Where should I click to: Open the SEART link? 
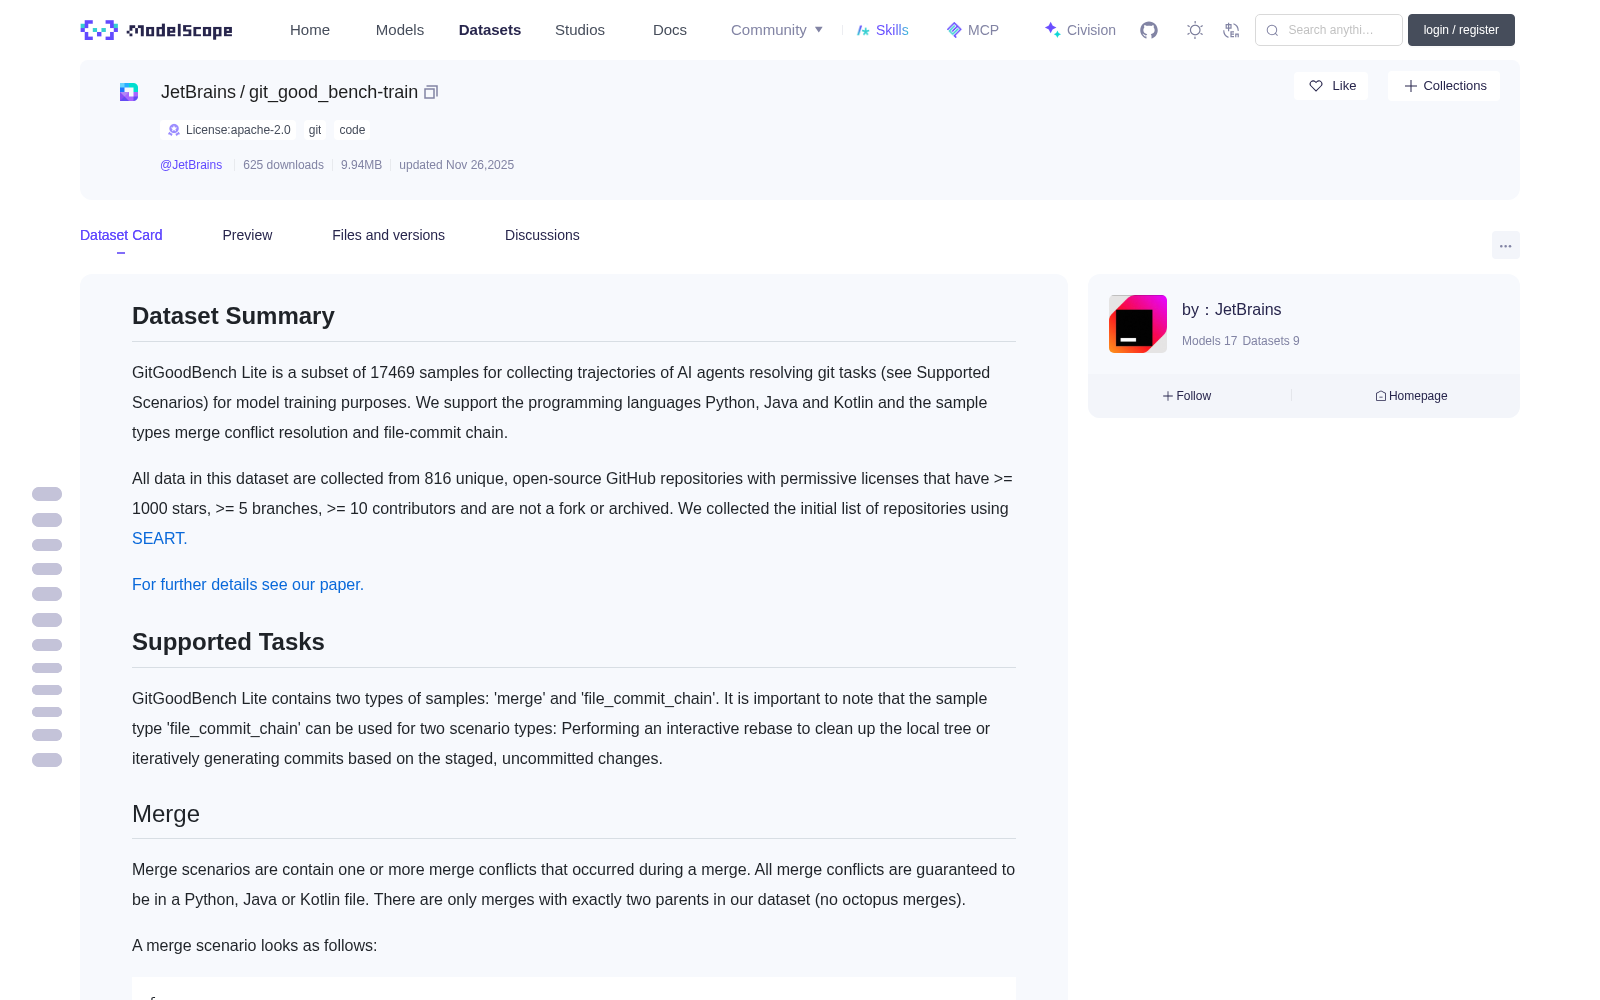pyautogui.click(x=159, y=538)
